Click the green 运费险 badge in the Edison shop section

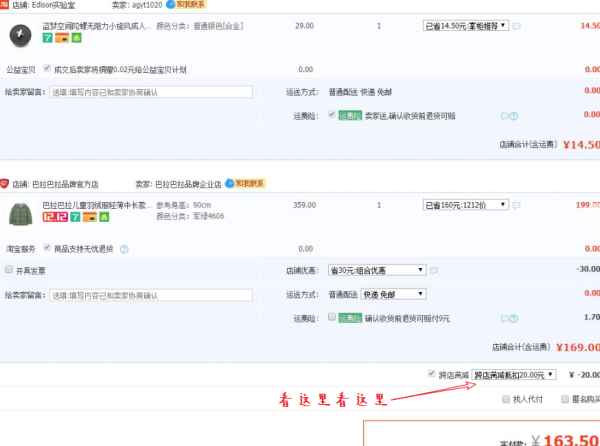(350, 116)
